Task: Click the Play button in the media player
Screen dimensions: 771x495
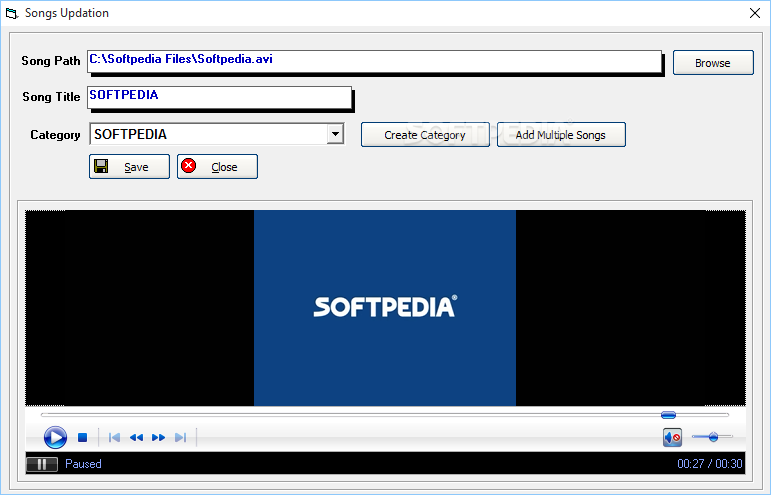Action: tap(55, 437)
